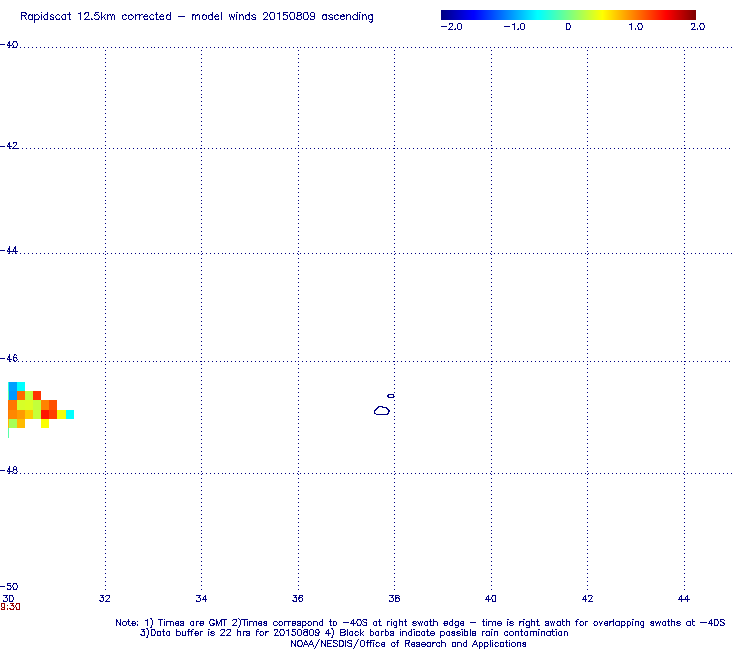The height and width of the screenshot is (650, 740).
Task: Click the small island outline above the larger one
Action: point(391,396)
